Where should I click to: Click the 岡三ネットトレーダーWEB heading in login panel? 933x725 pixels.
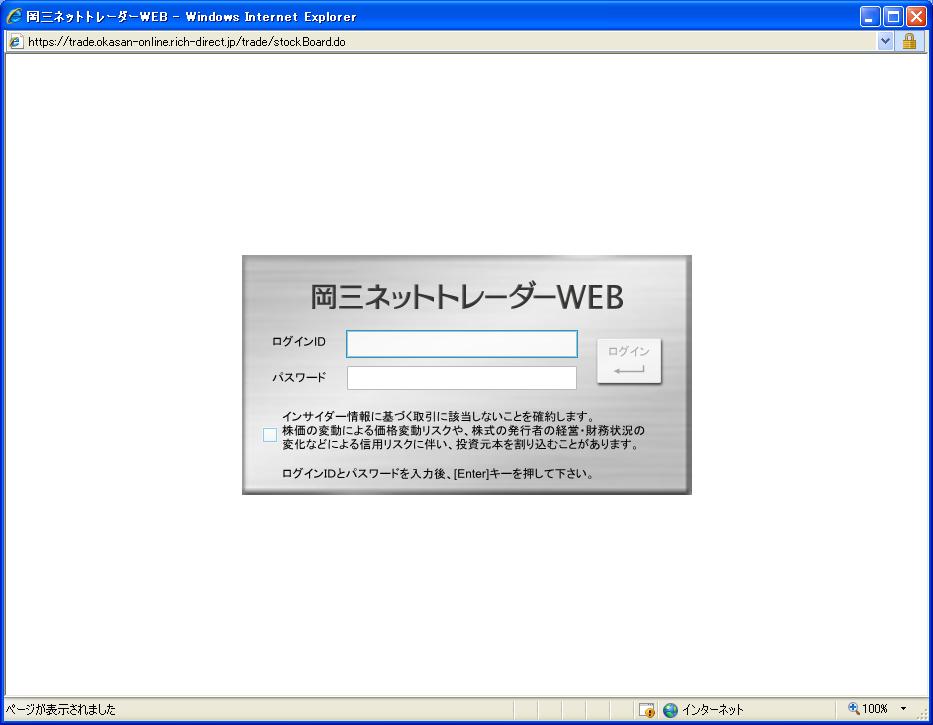466,297
